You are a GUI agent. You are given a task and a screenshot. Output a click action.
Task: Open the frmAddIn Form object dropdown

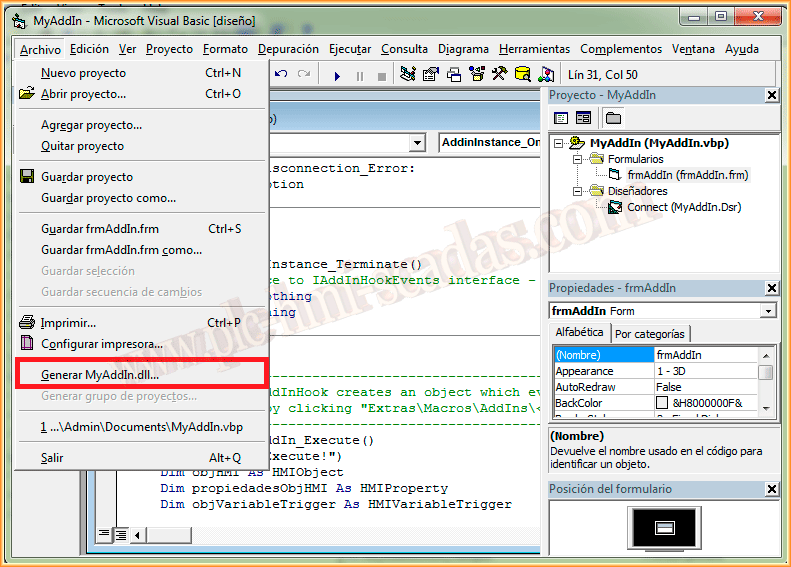coord(768,311)
